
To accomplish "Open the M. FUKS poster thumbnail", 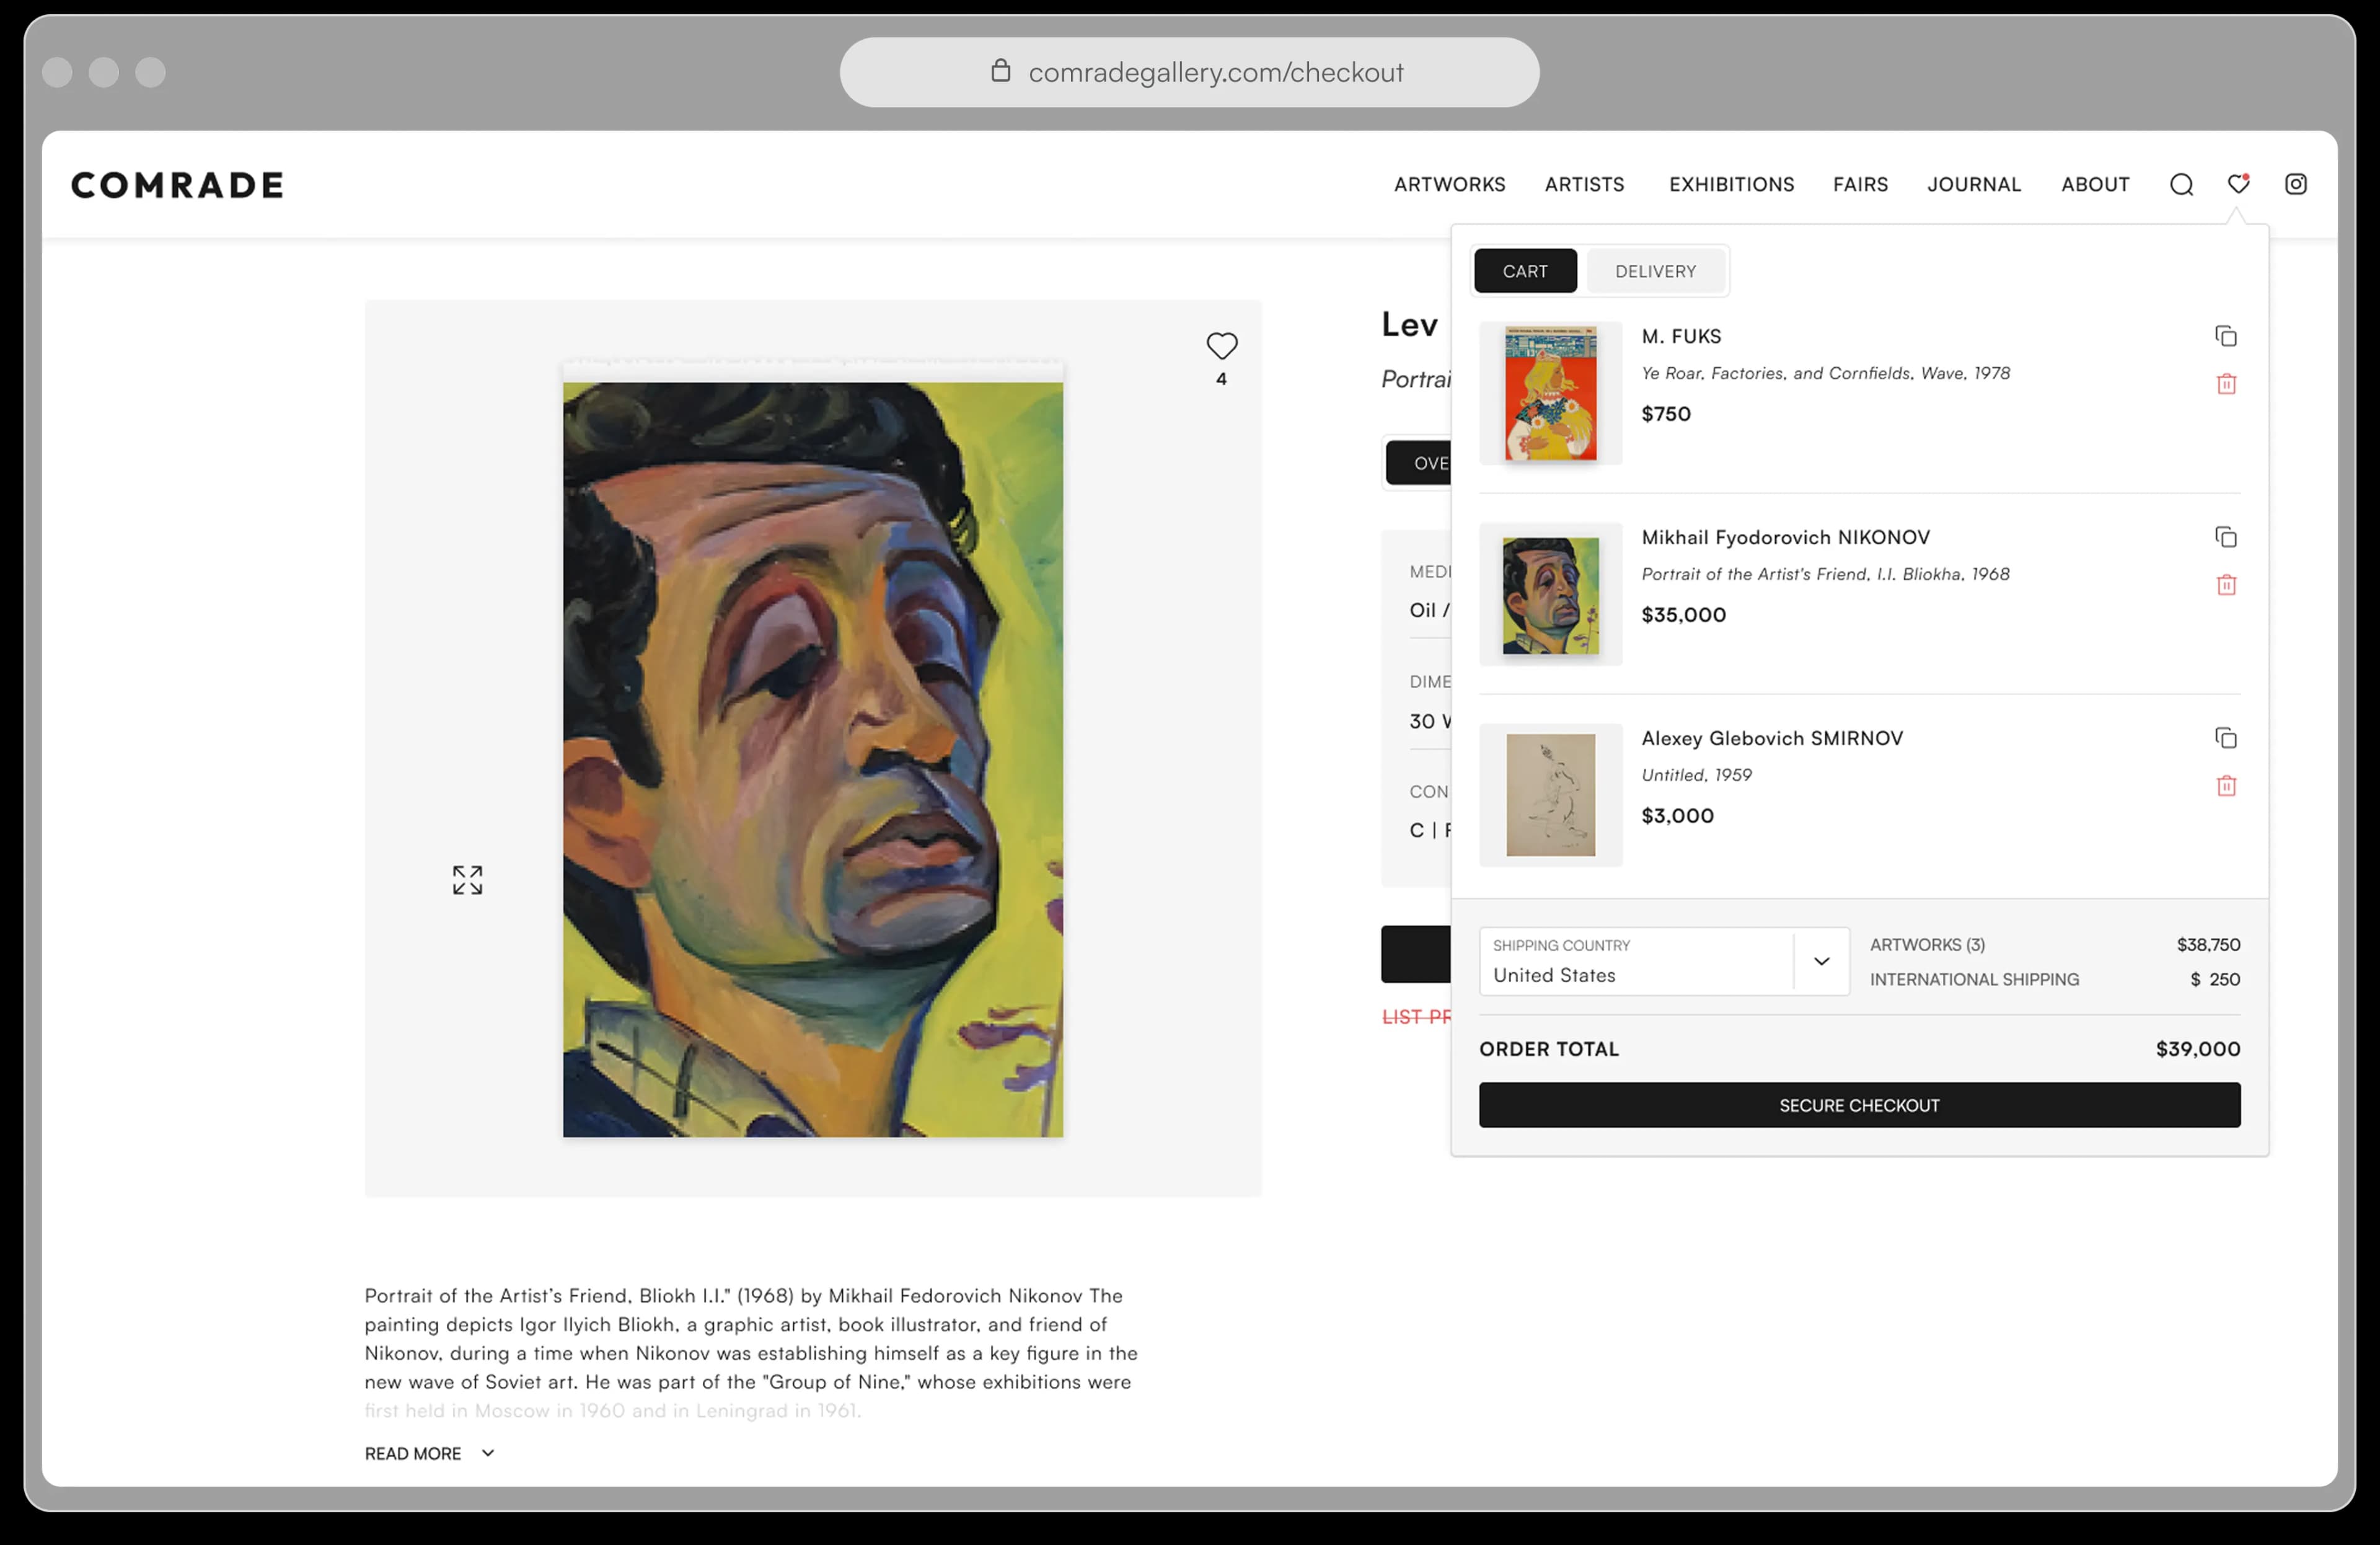I will pyautogui.click(x=1550, y=393).
